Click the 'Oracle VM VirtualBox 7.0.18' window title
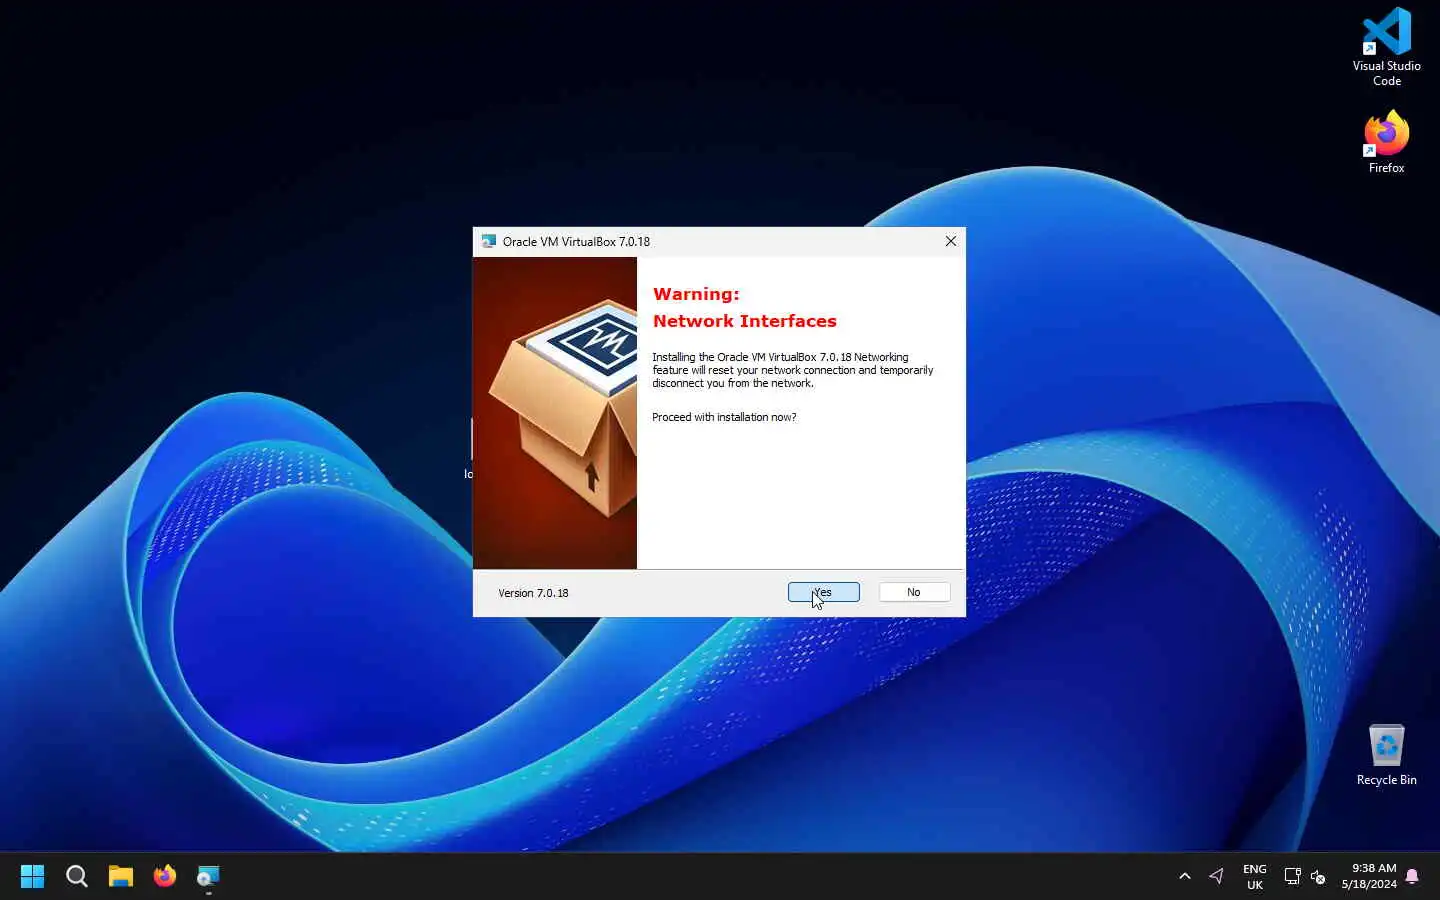Screen dimensions: 1440x900 576,241
